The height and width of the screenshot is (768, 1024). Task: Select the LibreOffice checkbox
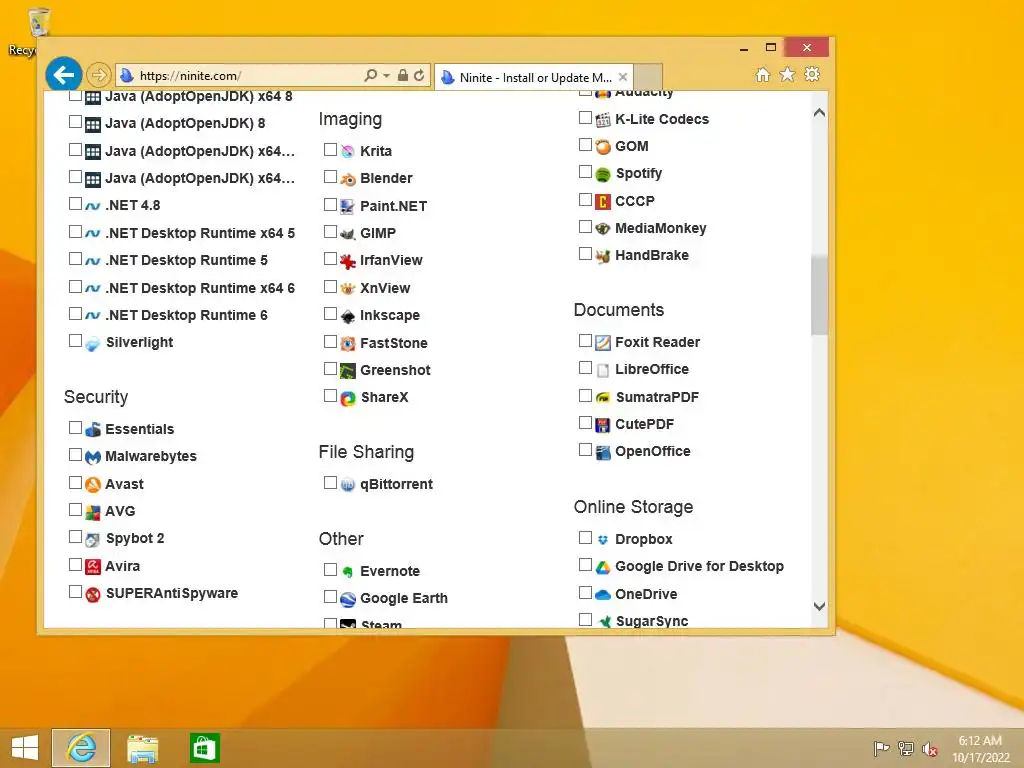585,368
